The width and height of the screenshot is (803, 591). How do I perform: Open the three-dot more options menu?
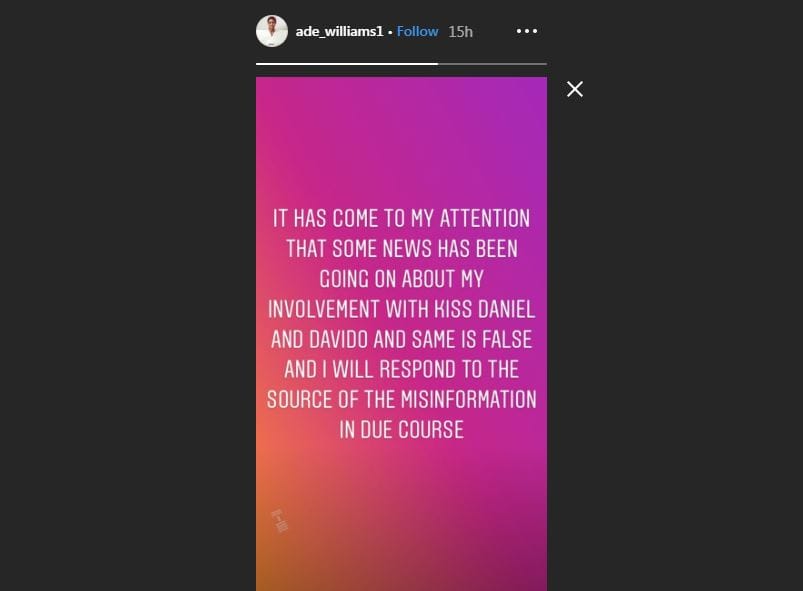coord(527,31)
